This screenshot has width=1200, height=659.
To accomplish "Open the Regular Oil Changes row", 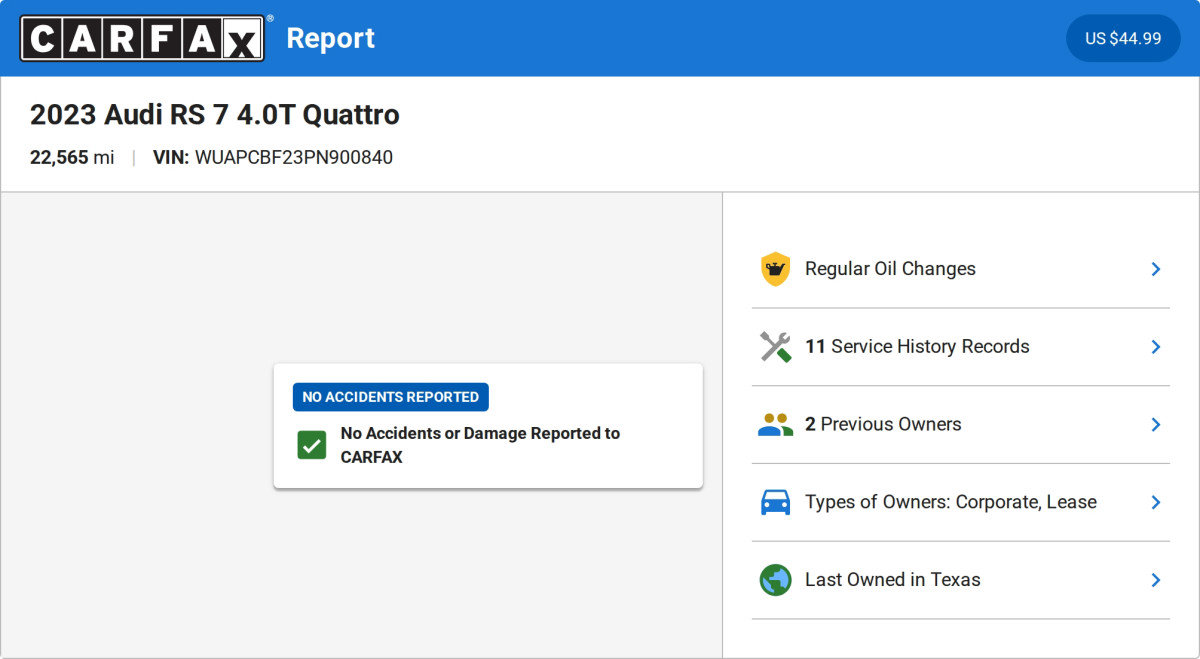I will coord(961,269).
